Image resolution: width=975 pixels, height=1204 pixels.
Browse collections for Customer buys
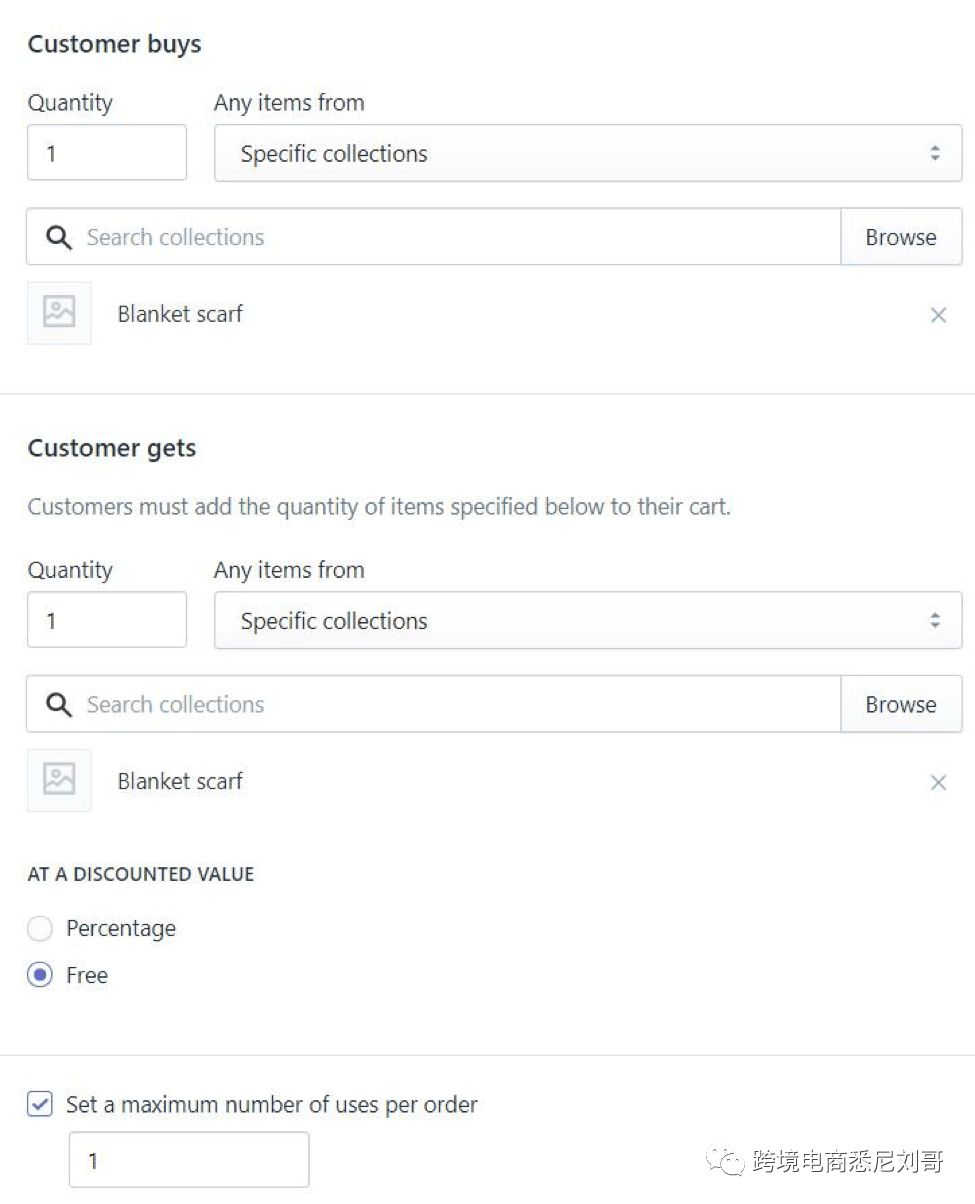[x=901, y=237]
